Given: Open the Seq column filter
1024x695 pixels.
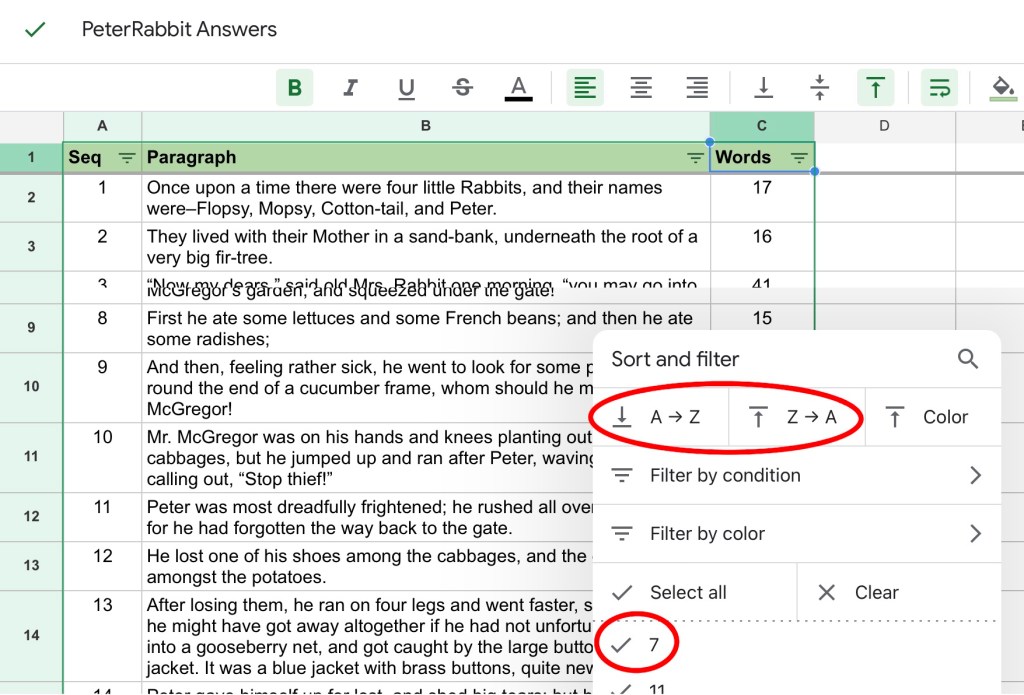Looking at the screenshot, I should click(x=127, y=158).
